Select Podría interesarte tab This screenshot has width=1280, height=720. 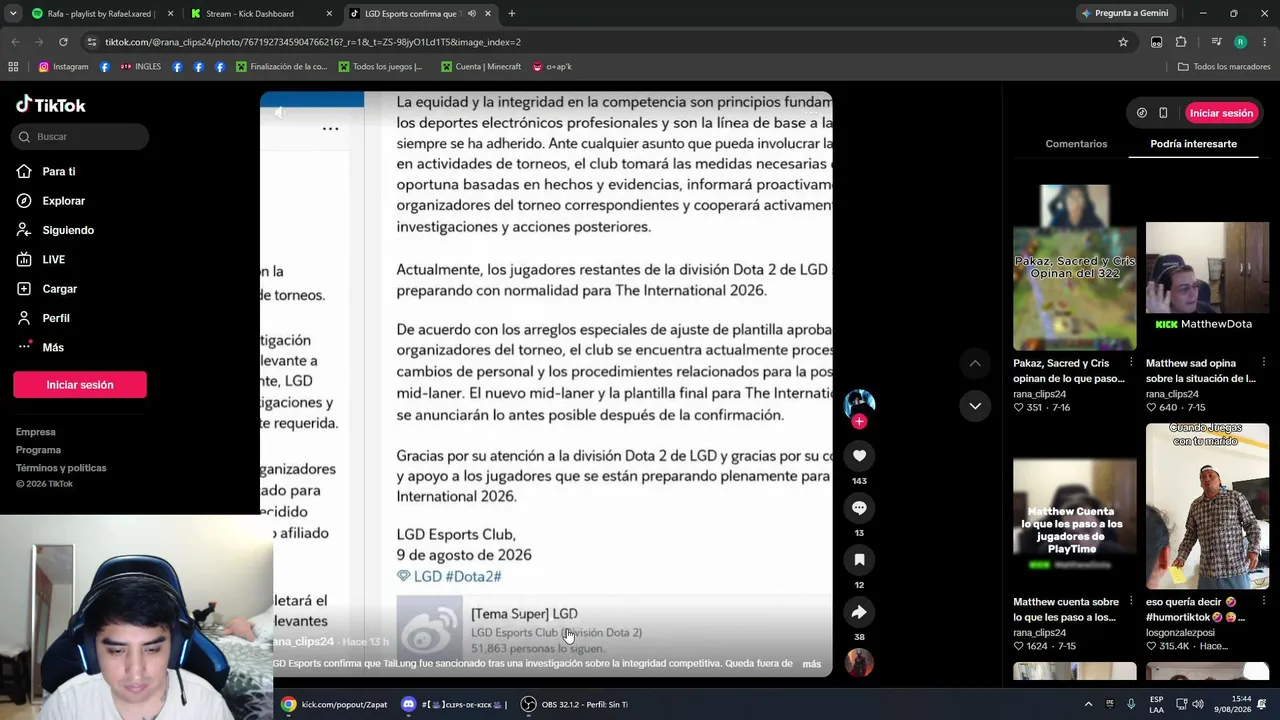tap(1193, 144)
